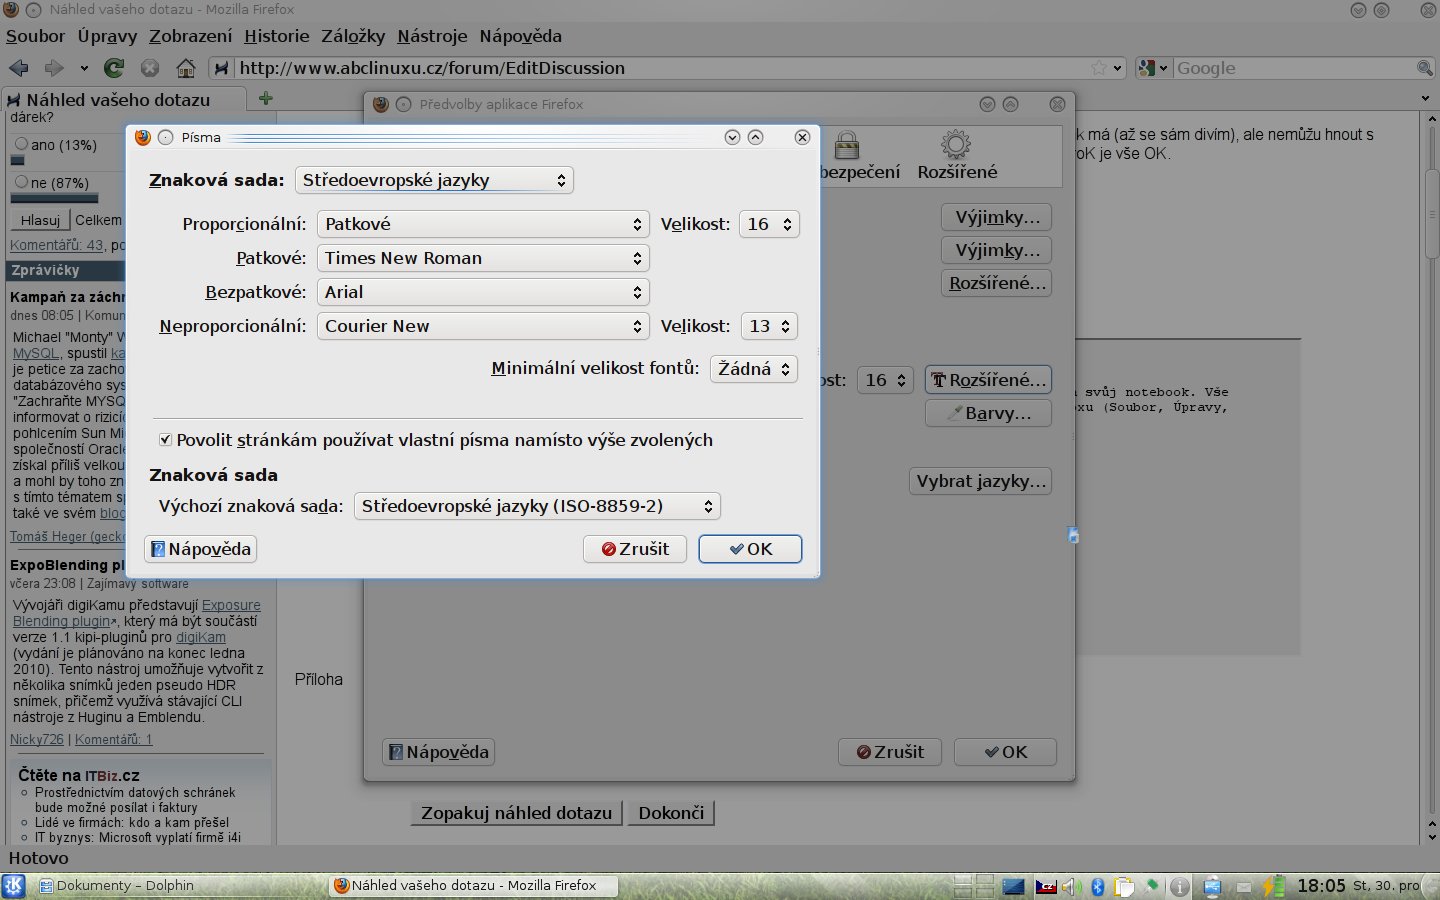Image resolution: width=1440 pixels, height=900 pixels.
Task: Click the stop loading icon
Action: [150, 68]
